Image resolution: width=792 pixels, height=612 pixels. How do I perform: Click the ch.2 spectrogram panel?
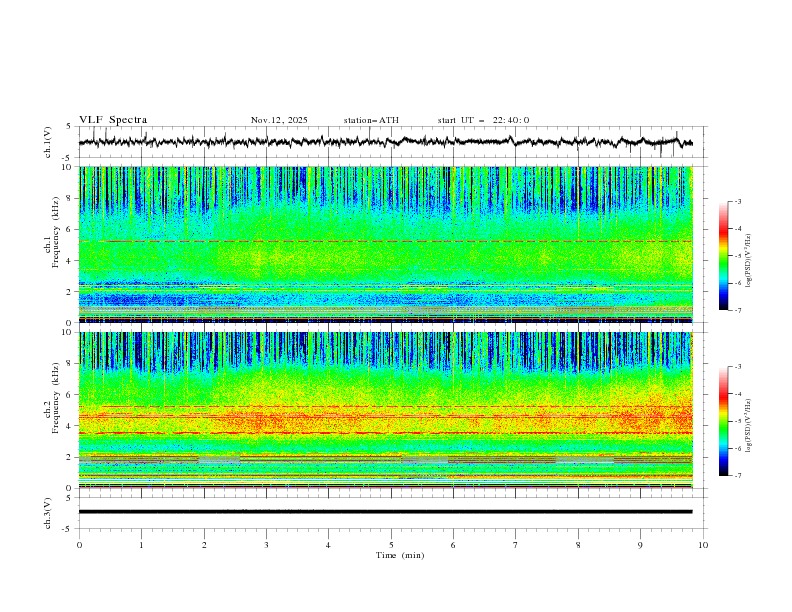(385, 410)
